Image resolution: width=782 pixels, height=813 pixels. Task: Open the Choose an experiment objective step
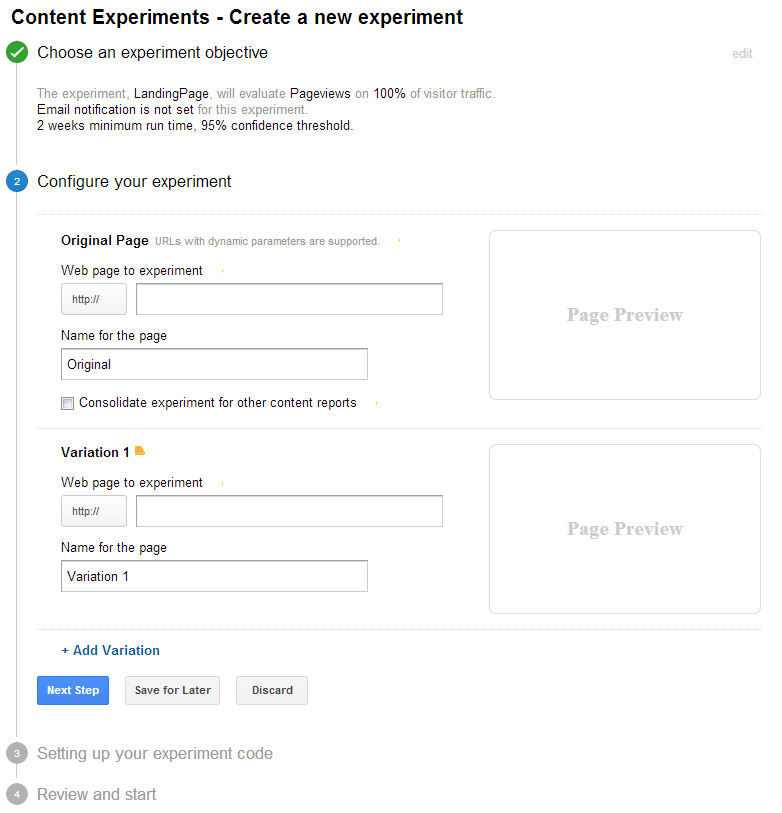(152, 53)
